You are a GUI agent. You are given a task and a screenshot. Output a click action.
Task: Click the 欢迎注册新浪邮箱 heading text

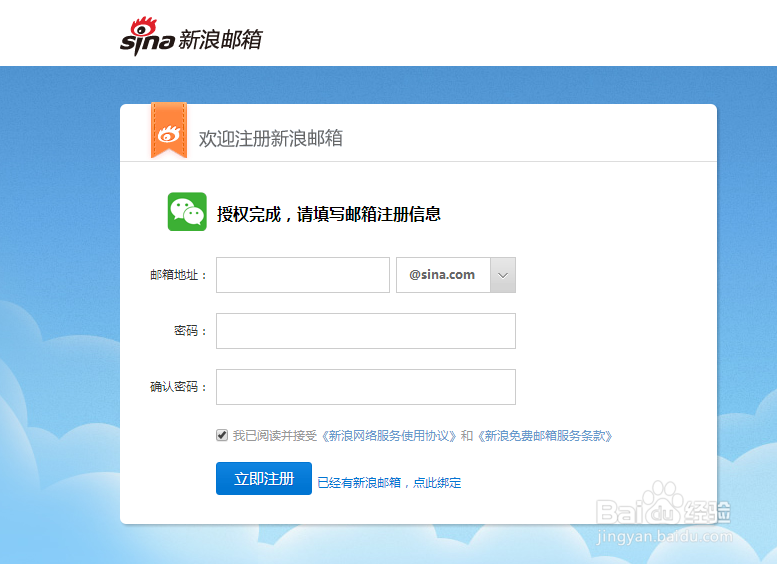tap(271, 138)
